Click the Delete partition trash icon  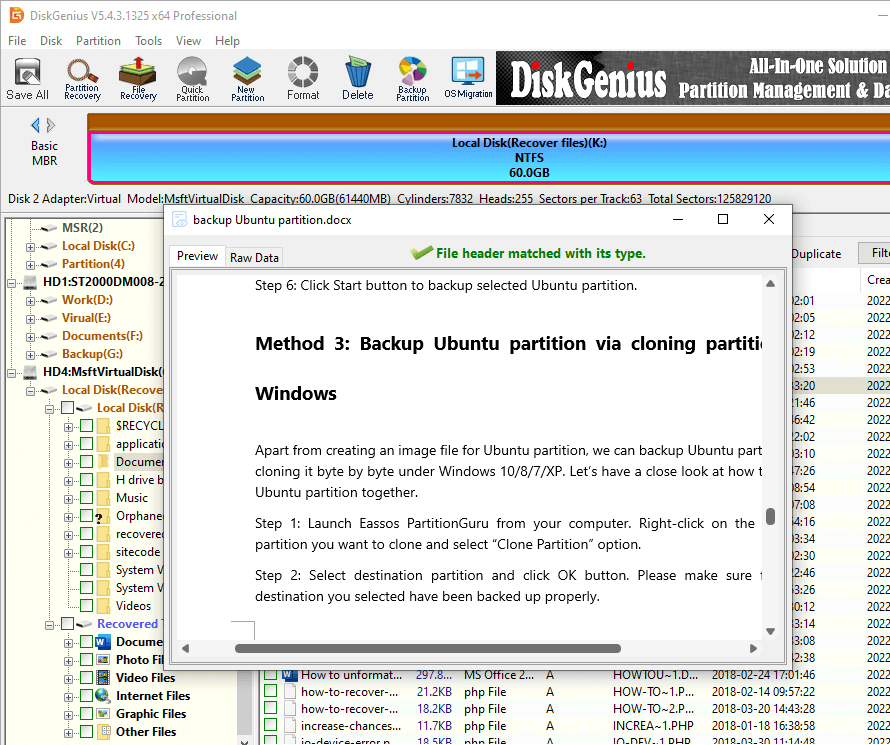coord(357,78)
